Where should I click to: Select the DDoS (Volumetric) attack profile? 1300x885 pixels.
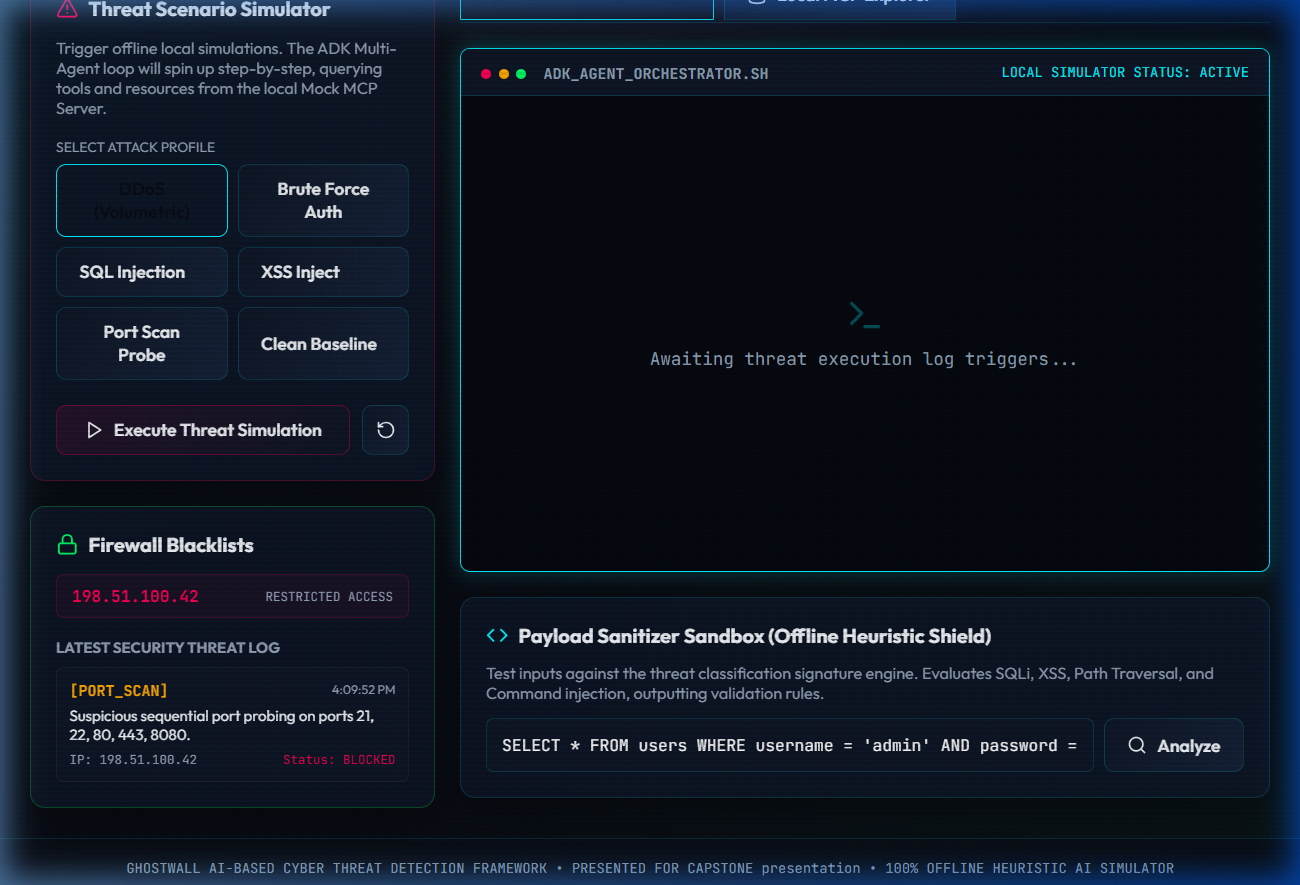tap(142, 200)
